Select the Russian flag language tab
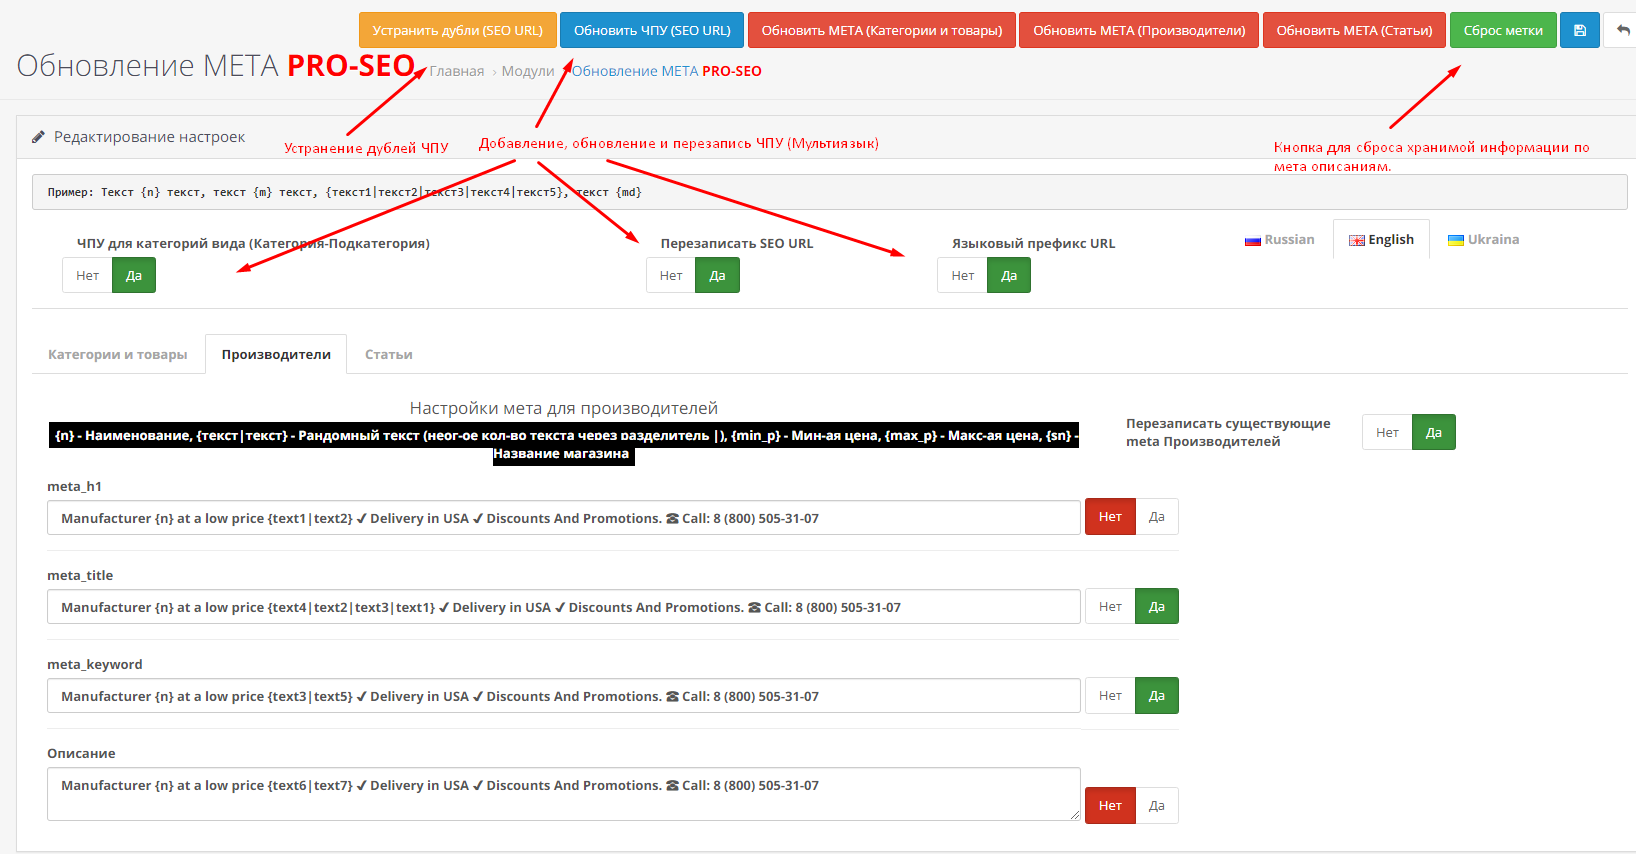Viewport: 1636px width, 854px height. pyautogui.click(x=1280, y=240)
